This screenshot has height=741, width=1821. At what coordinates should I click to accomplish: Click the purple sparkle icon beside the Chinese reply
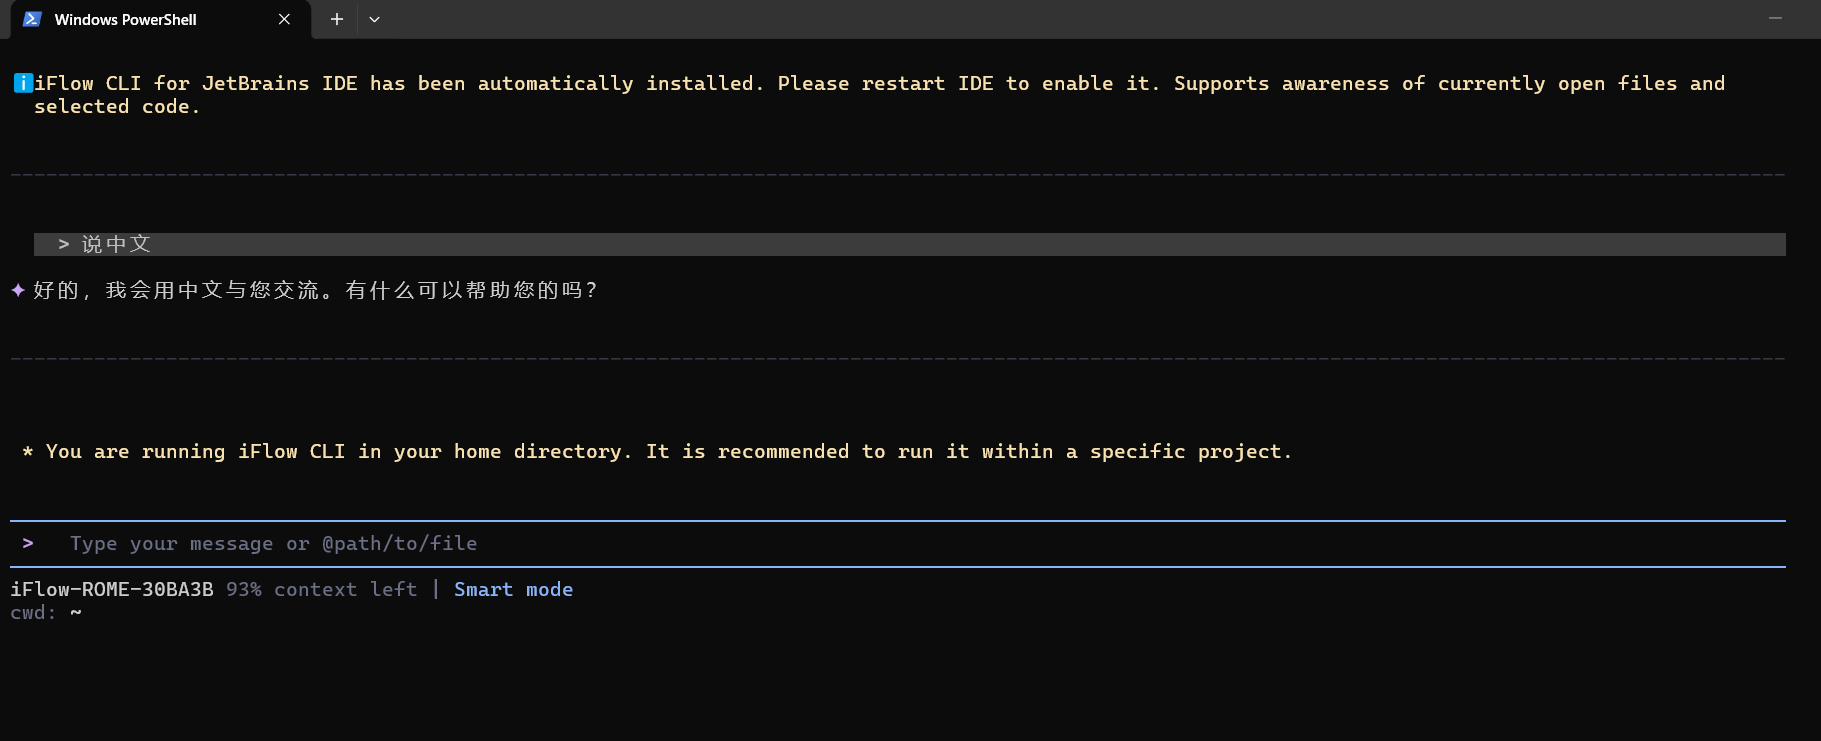coord(18,290)
